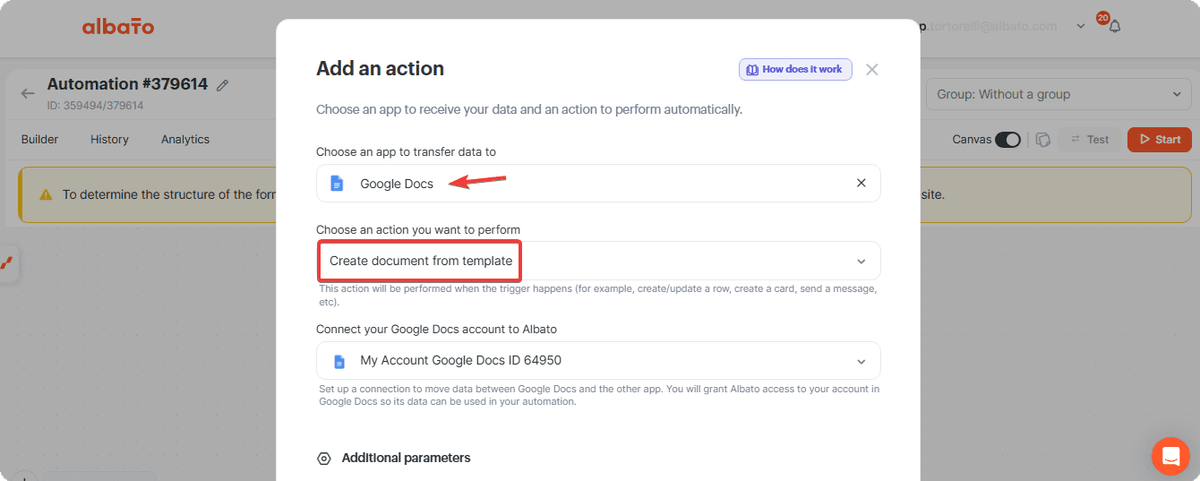1200x481 pixels.
Task: Click the Google Docs app selection field
Action: [x=598, y=183]
